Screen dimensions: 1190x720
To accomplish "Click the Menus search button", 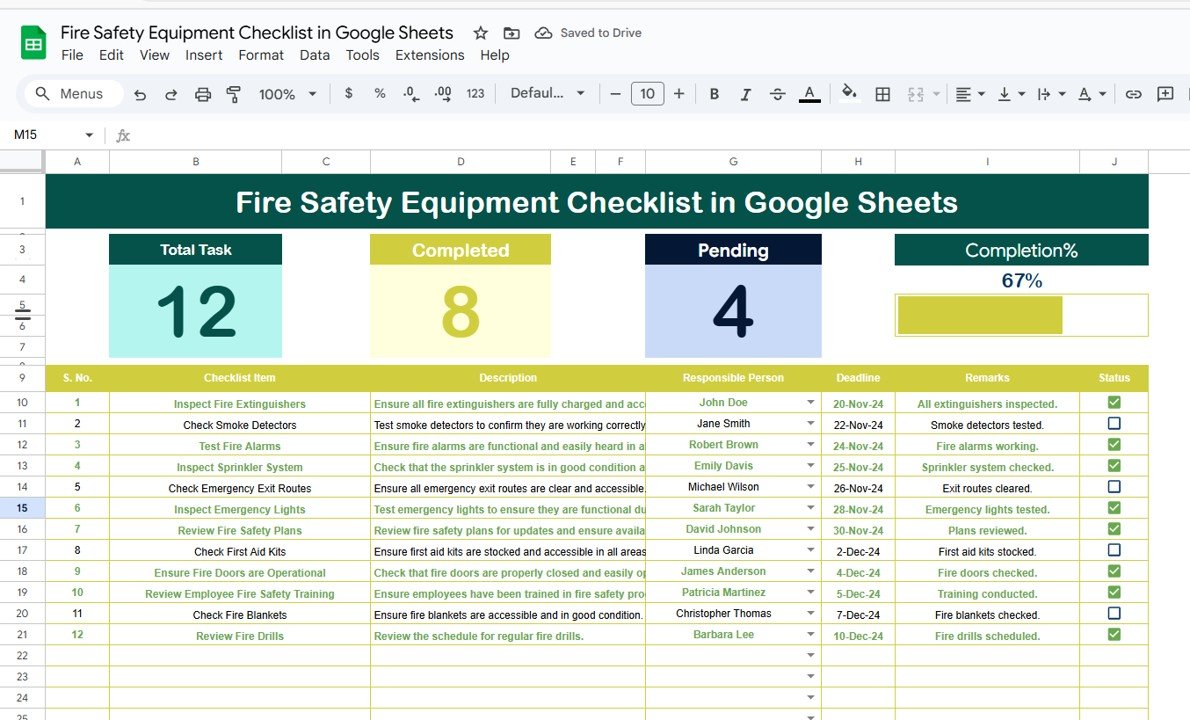I will pos(74,94).
